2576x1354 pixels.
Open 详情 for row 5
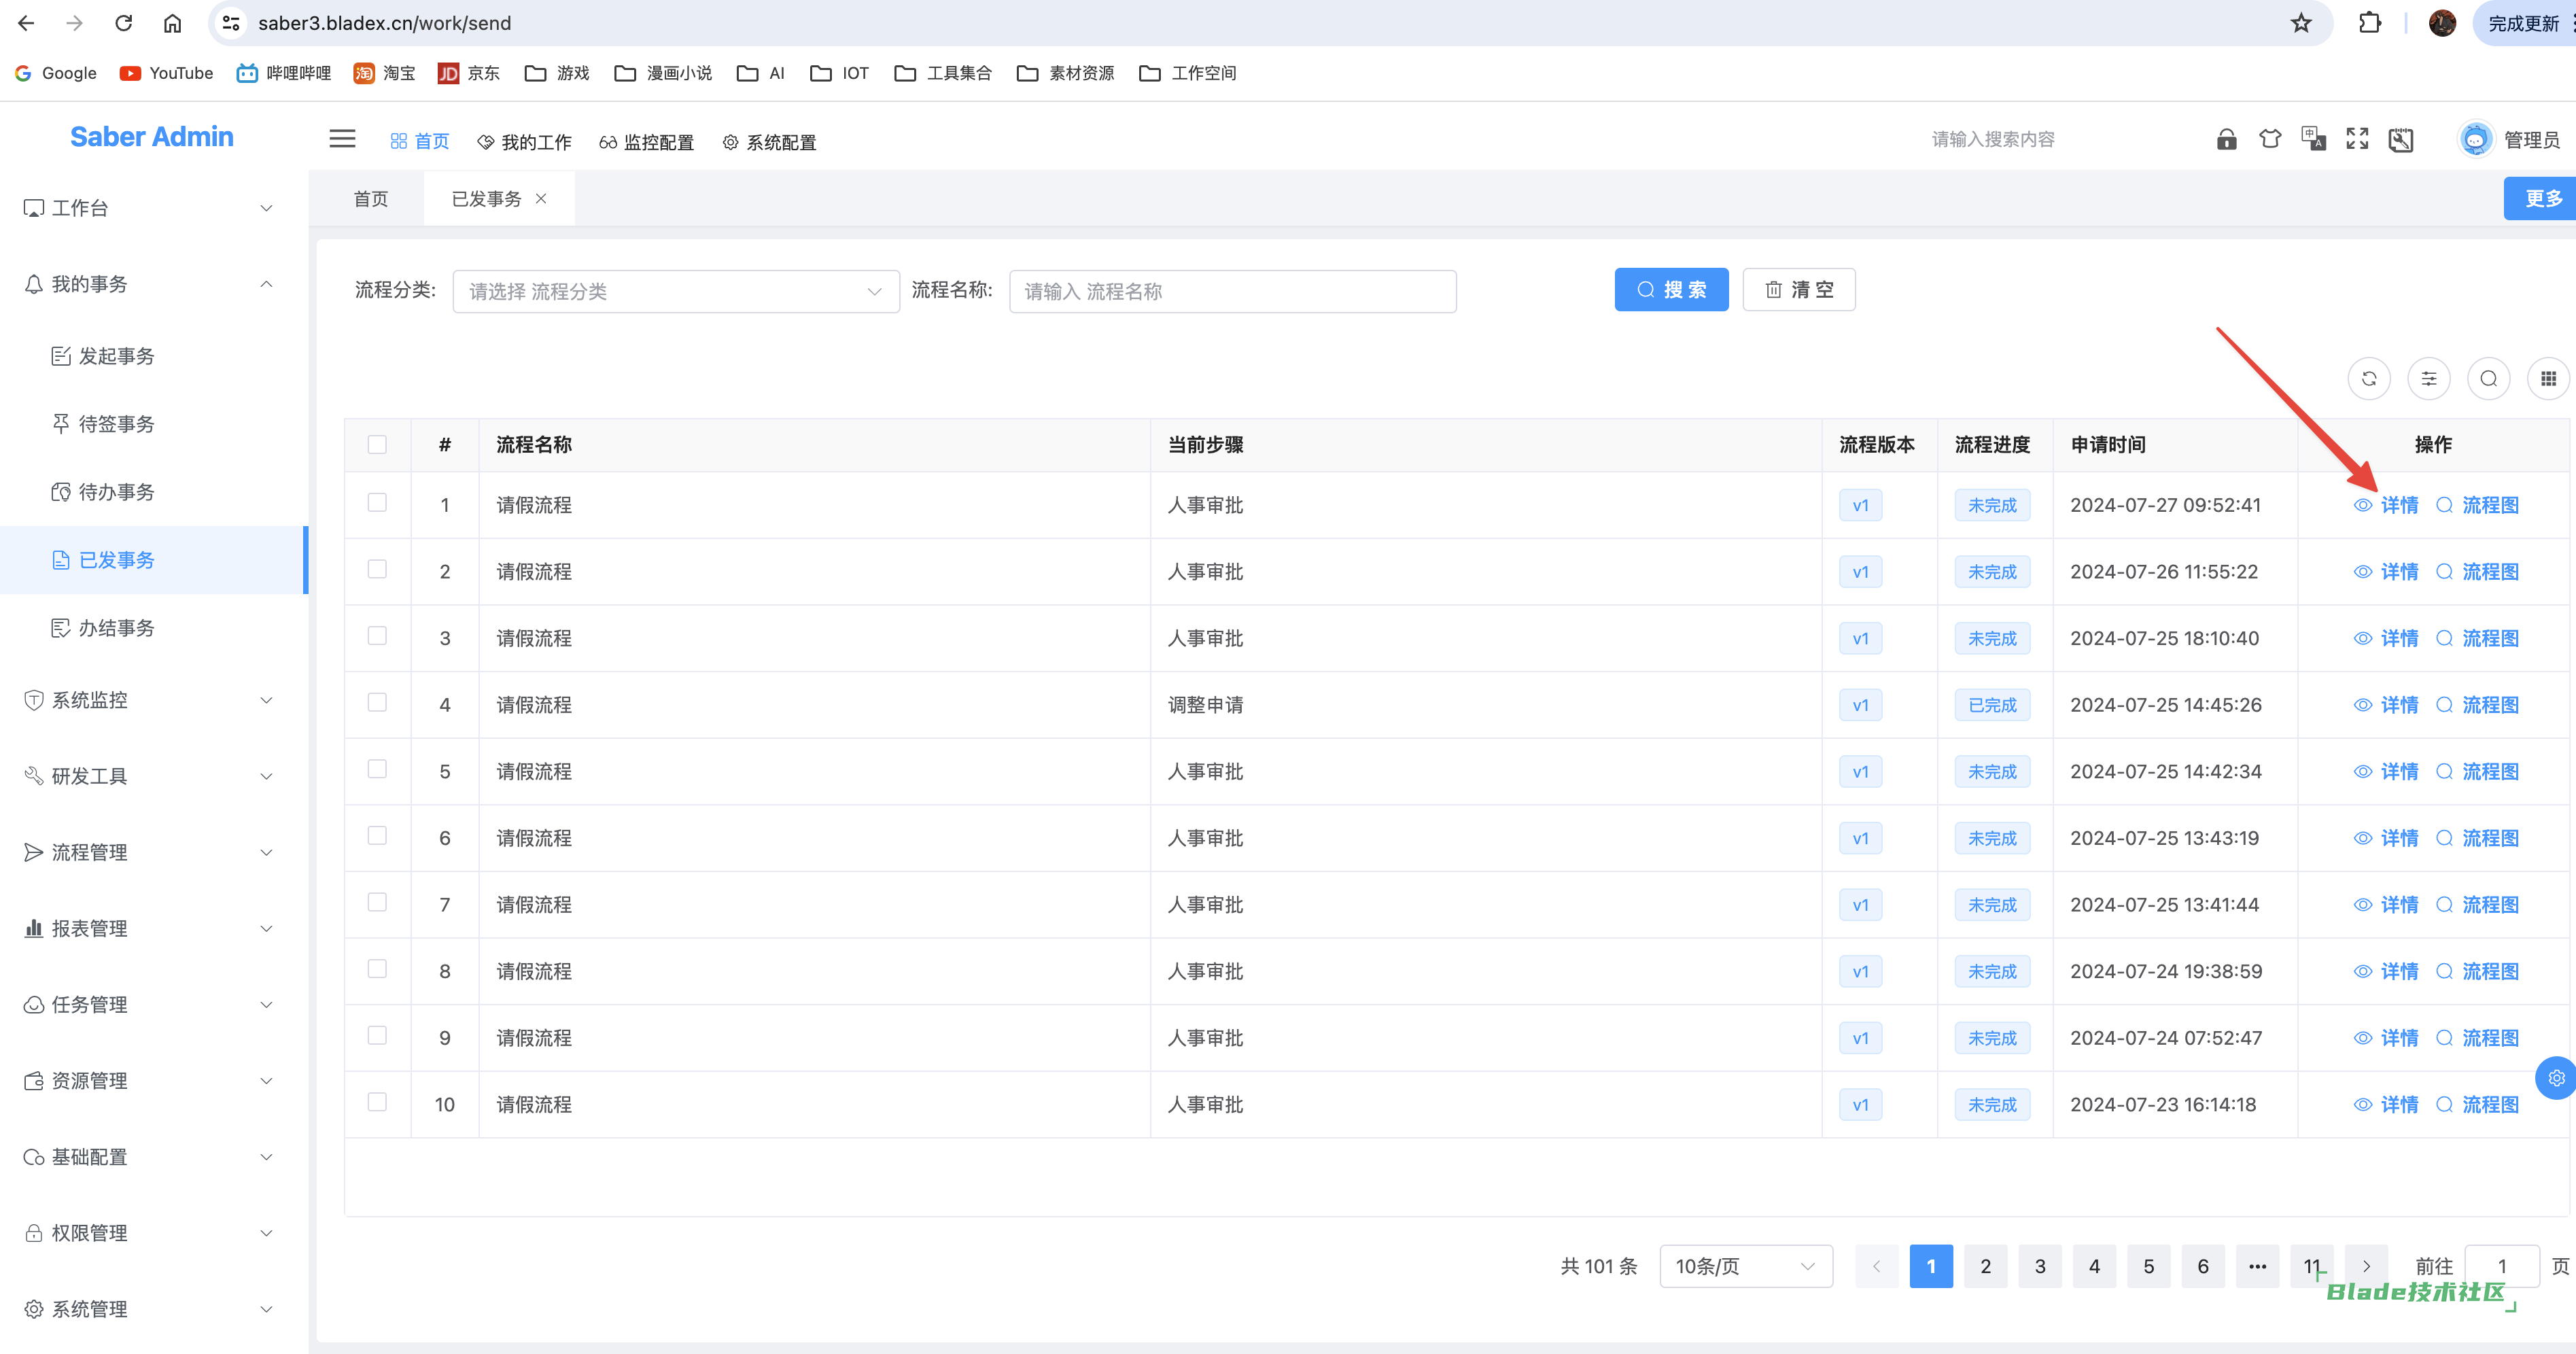2386,772
